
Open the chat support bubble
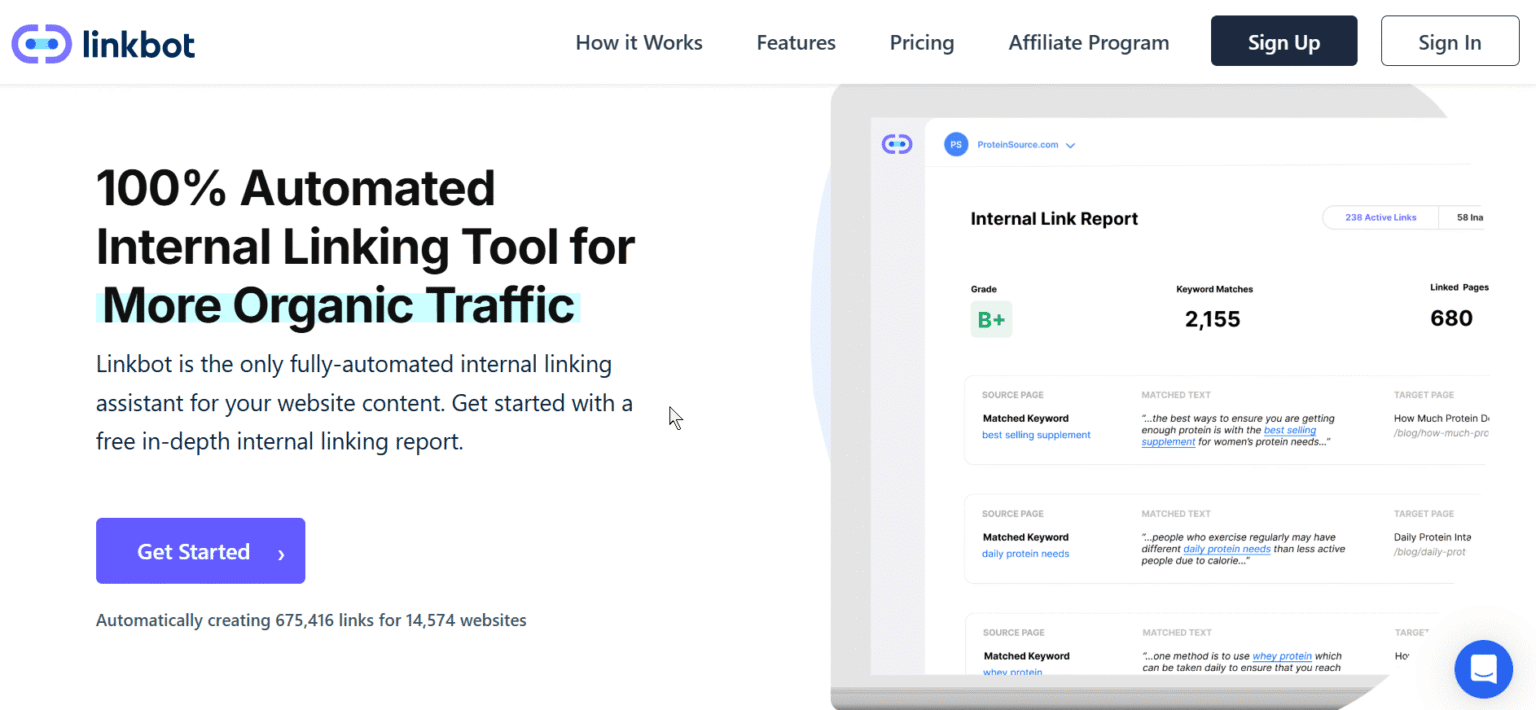1483,669
